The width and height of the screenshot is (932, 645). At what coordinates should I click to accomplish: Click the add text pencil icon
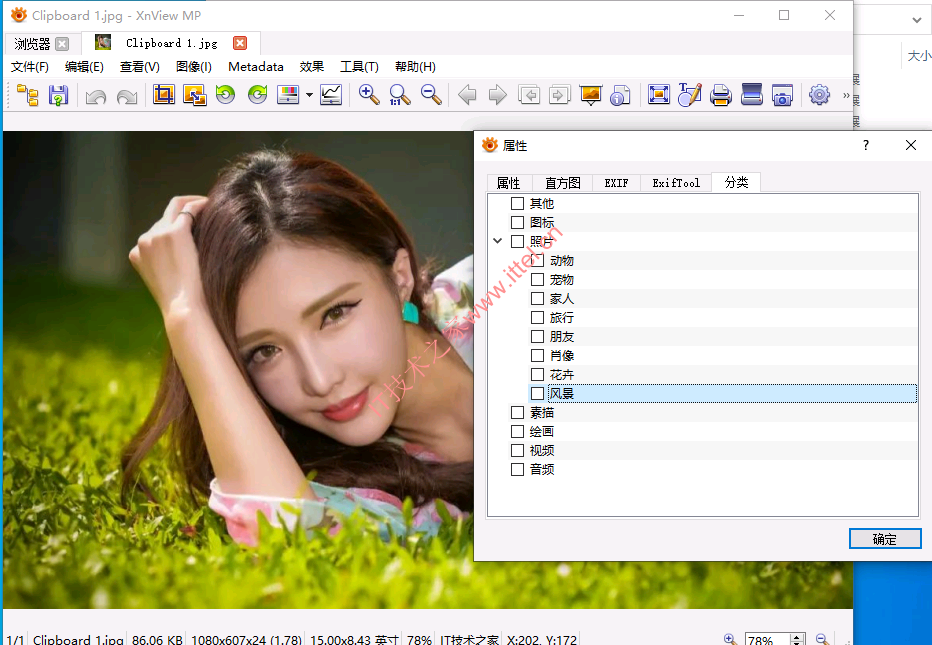[x=689, y=95]
